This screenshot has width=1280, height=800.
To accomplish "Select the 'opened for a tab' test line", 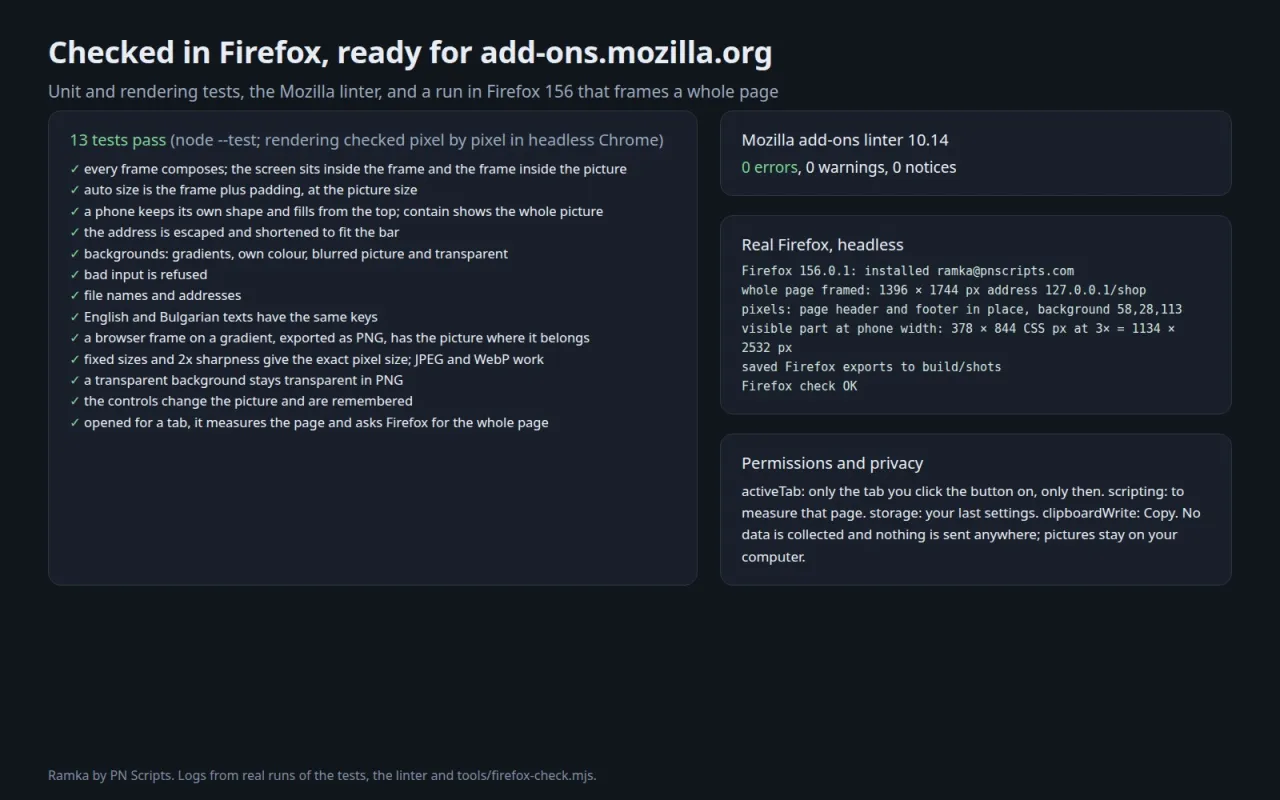I will pyautogui.click(x=309, y=423).
